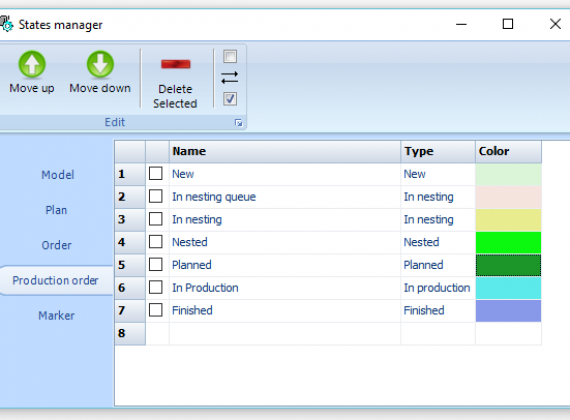
Task: Click the name cell "Finished"
Action: [285, 311]
